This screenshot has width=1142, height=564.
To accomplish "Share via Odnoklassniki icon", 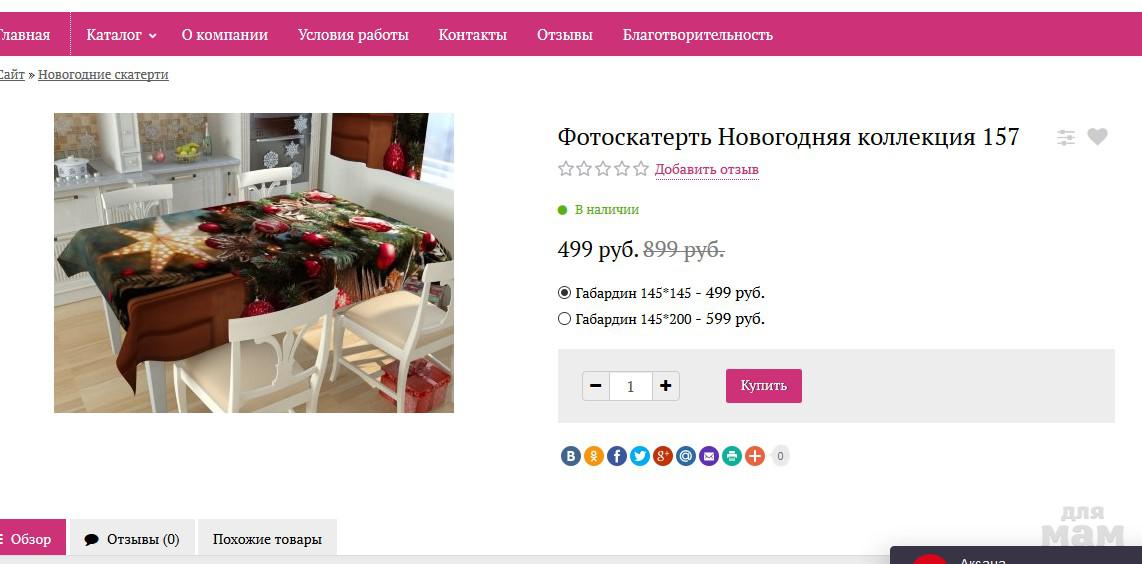I will [594, 456].
